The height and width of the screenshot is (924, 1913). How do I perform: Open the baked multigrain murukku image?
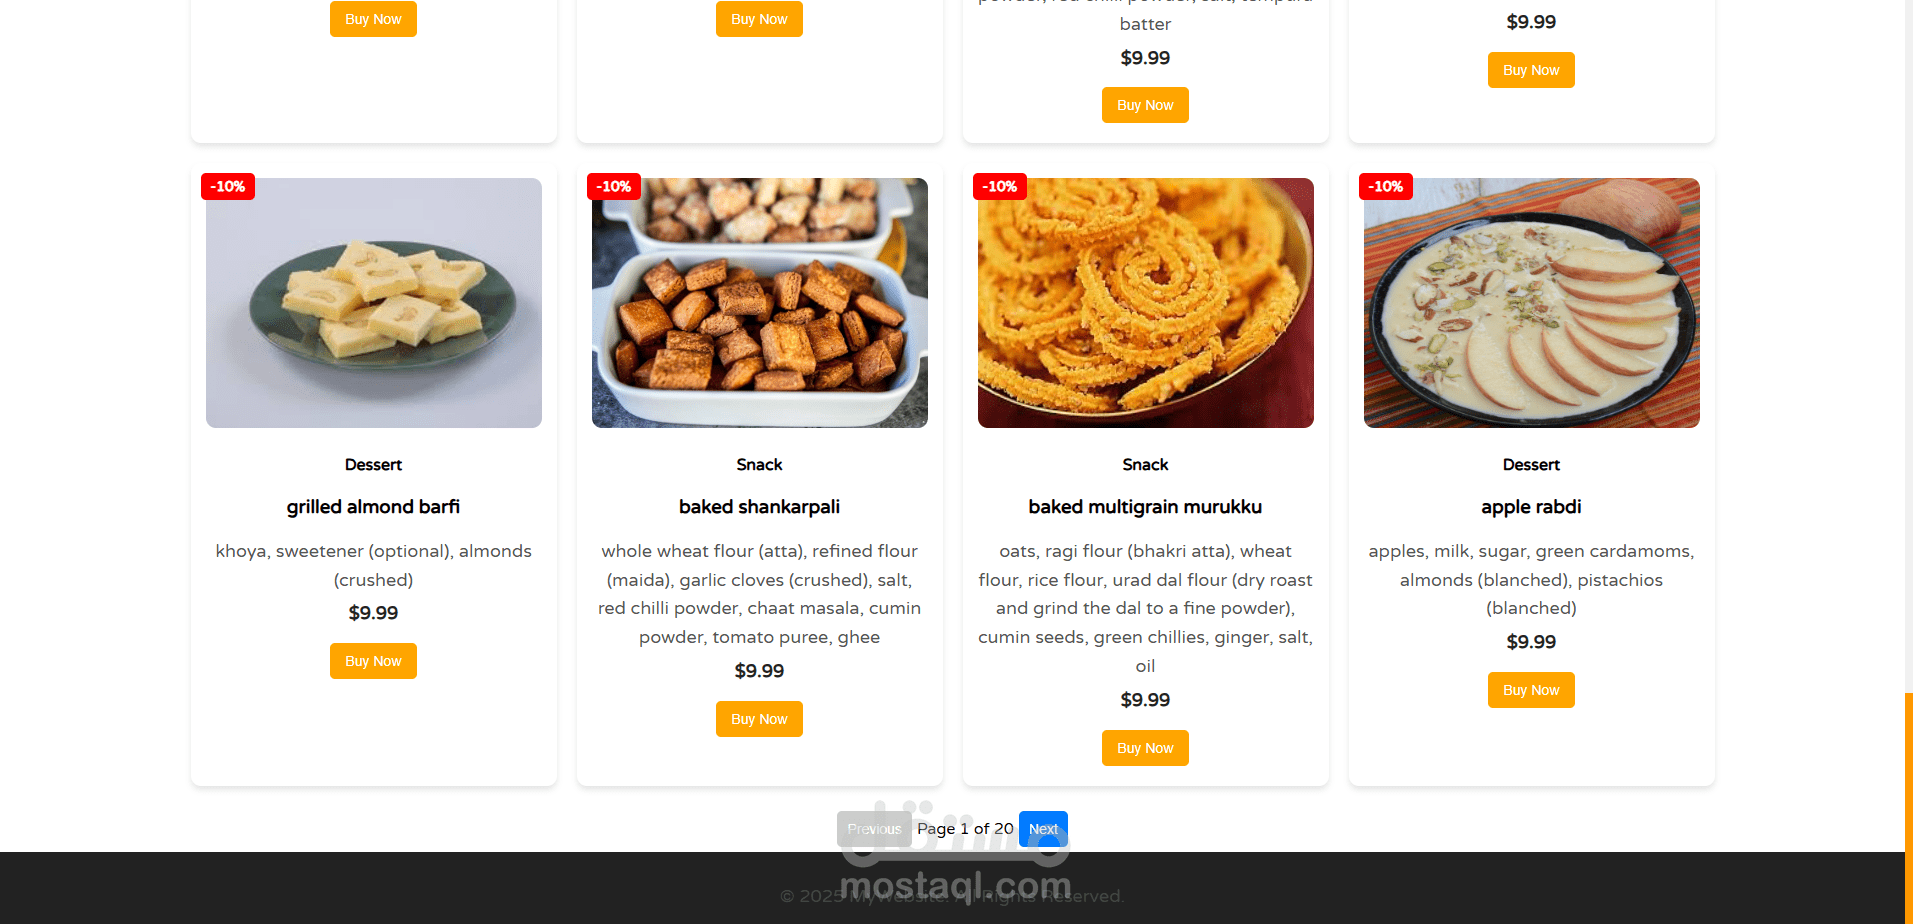pyautogui.click(x=1146, y=303)
